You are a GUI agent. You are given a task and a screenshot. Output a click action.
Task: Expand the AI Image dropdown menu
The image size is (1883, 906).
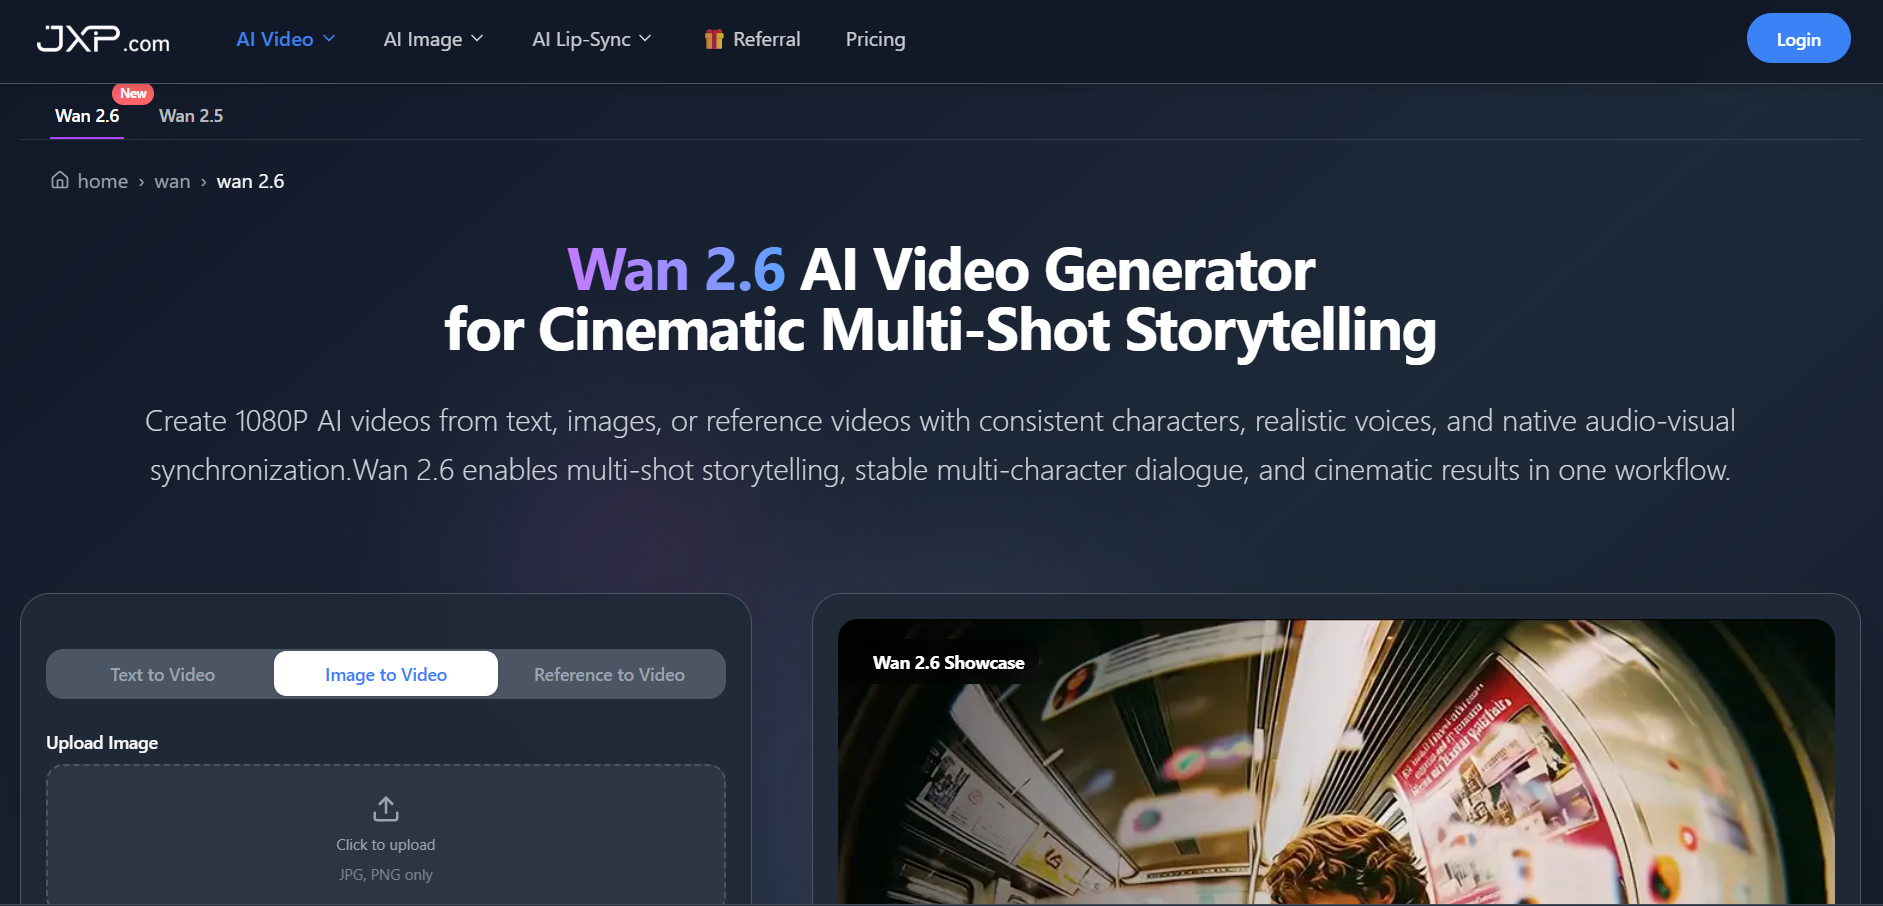pos(433,39)
